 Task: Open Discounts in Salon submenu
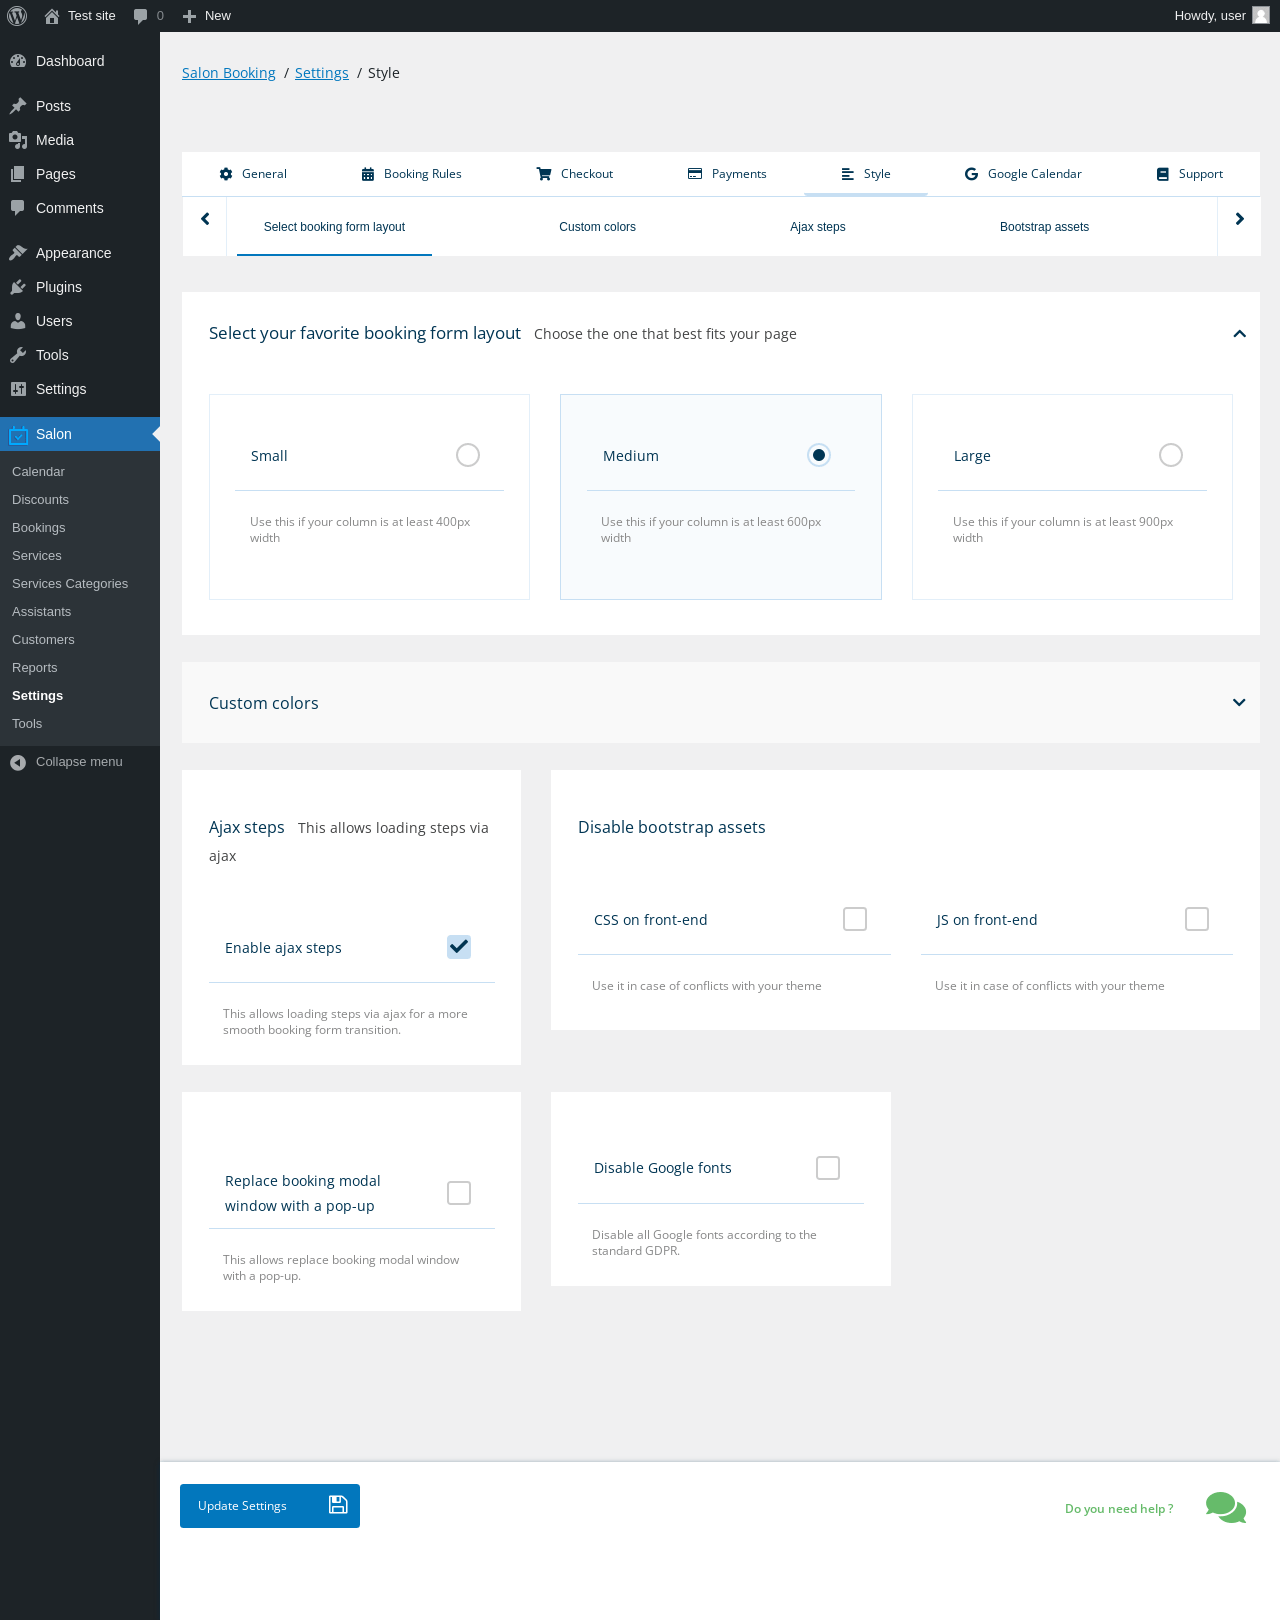pos(40,500)
